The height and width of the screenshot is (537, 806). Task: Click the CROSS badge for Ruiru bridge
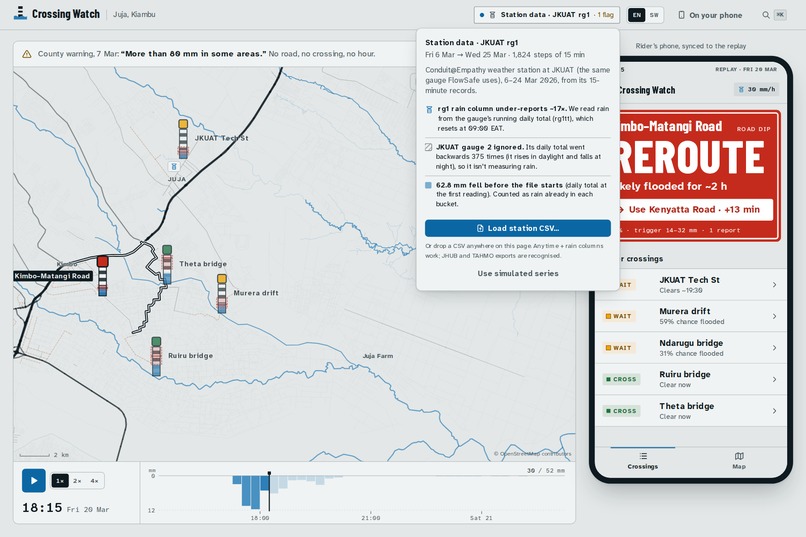pyautogui.click(x=621, y=379)
